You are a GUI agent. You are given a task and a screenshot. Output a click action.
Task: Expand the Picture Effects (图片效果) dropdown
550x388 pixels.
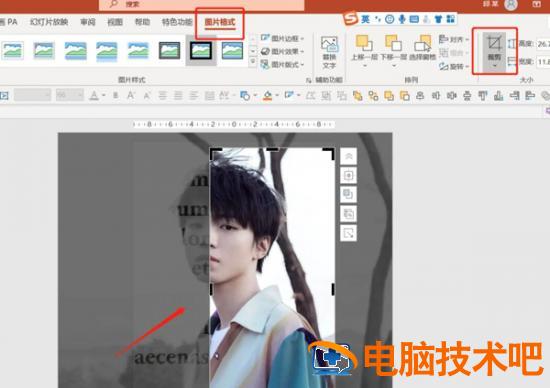[x=283, y=52]
